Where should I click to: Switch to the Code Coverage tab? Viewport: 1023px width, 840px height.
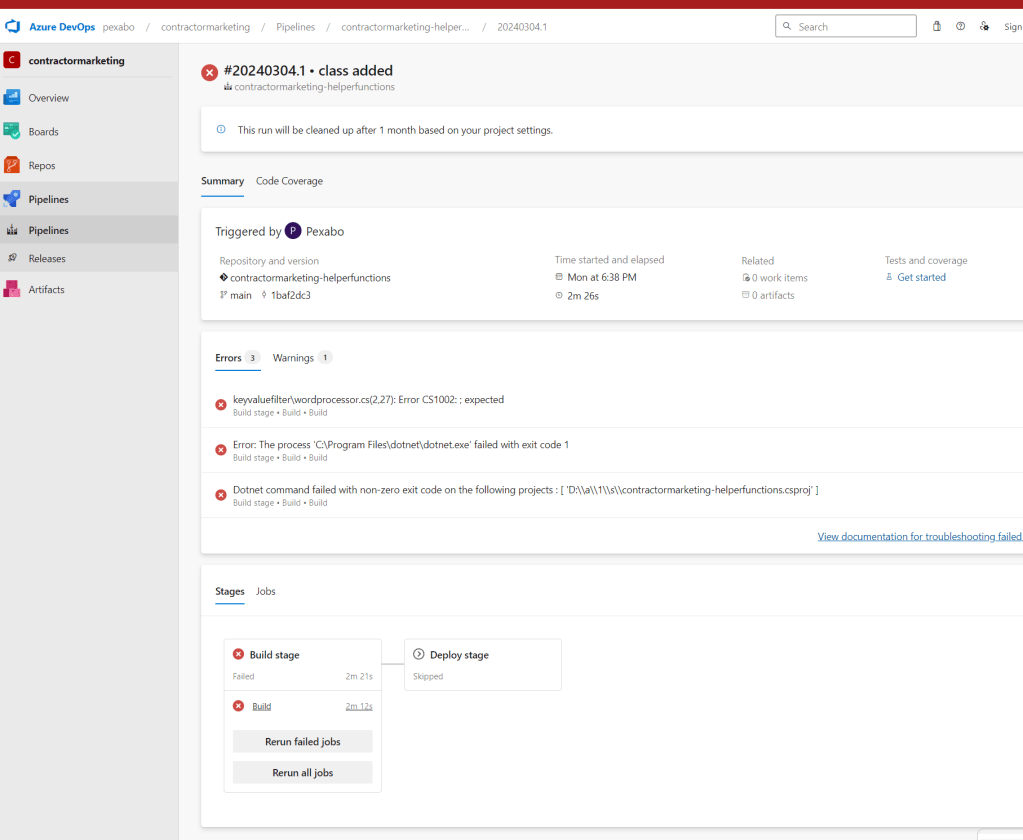click(x=289, y=181)
